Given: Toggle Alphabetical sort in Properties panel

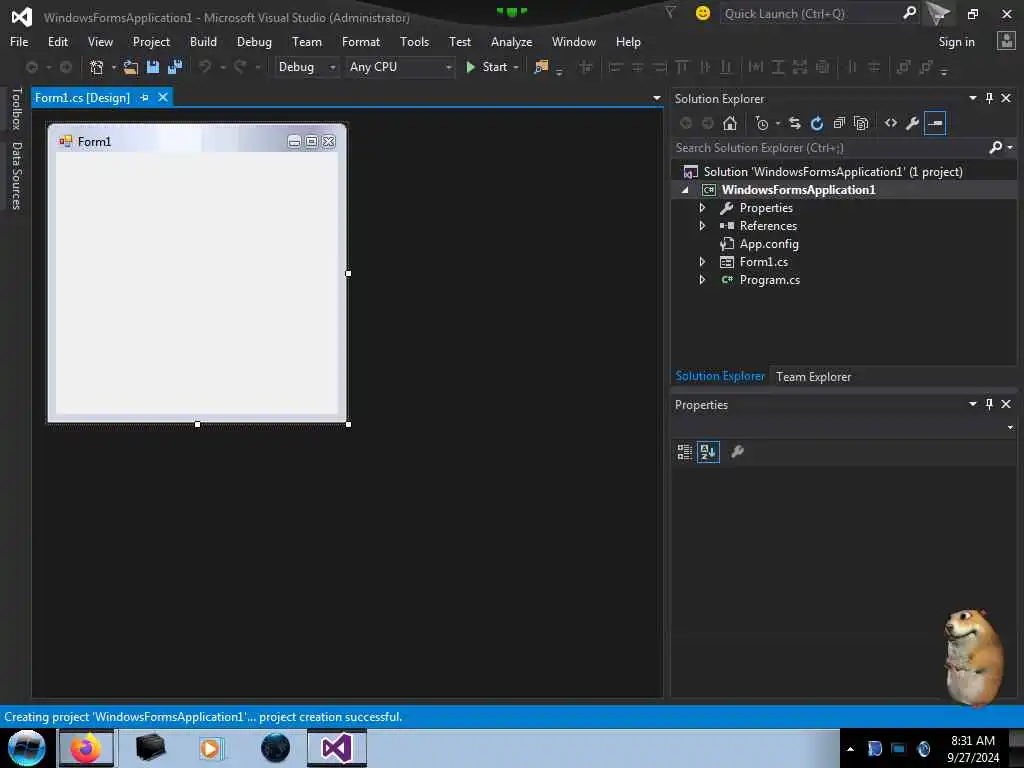Looking at the screenshot, I should 708,451.
